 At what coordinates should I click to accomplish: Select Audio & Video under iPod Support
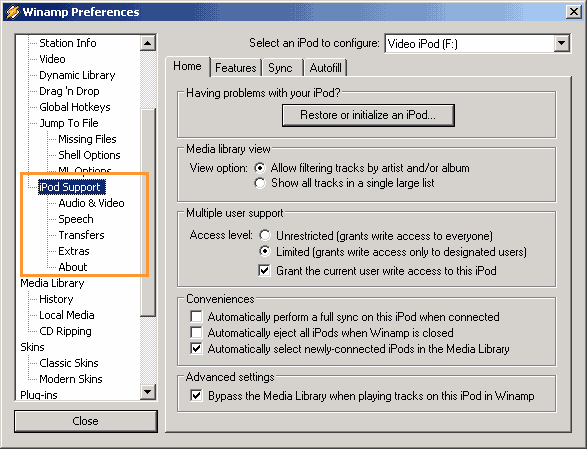(91, 203)
